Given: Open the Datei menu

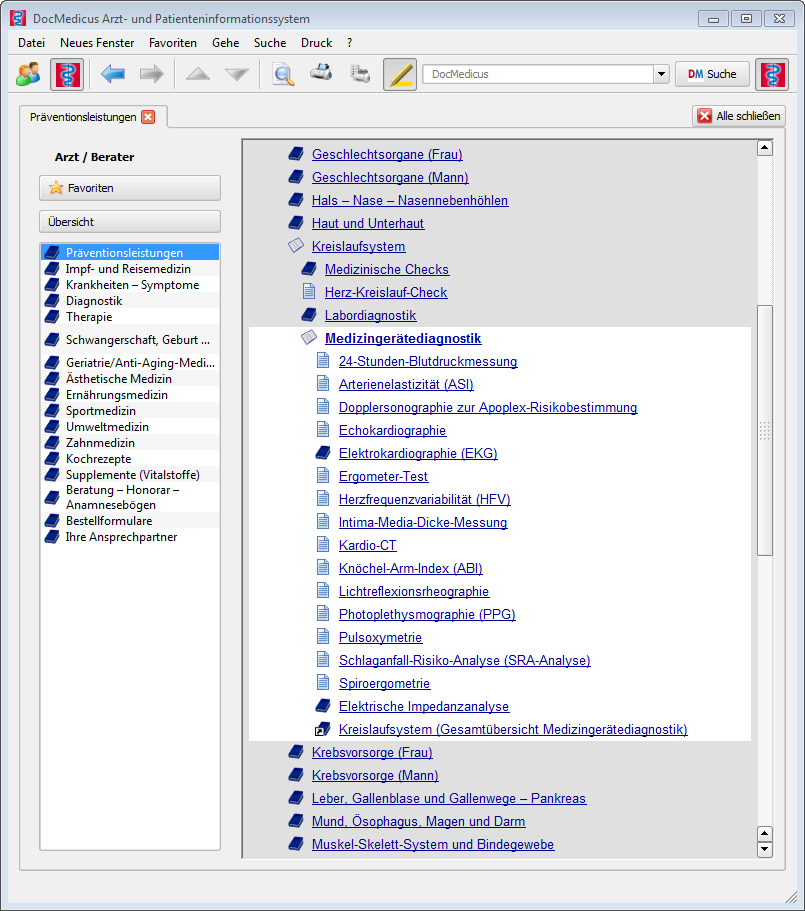Looking at the screenshot, I should pyautogui.click(x=31, y=43).
